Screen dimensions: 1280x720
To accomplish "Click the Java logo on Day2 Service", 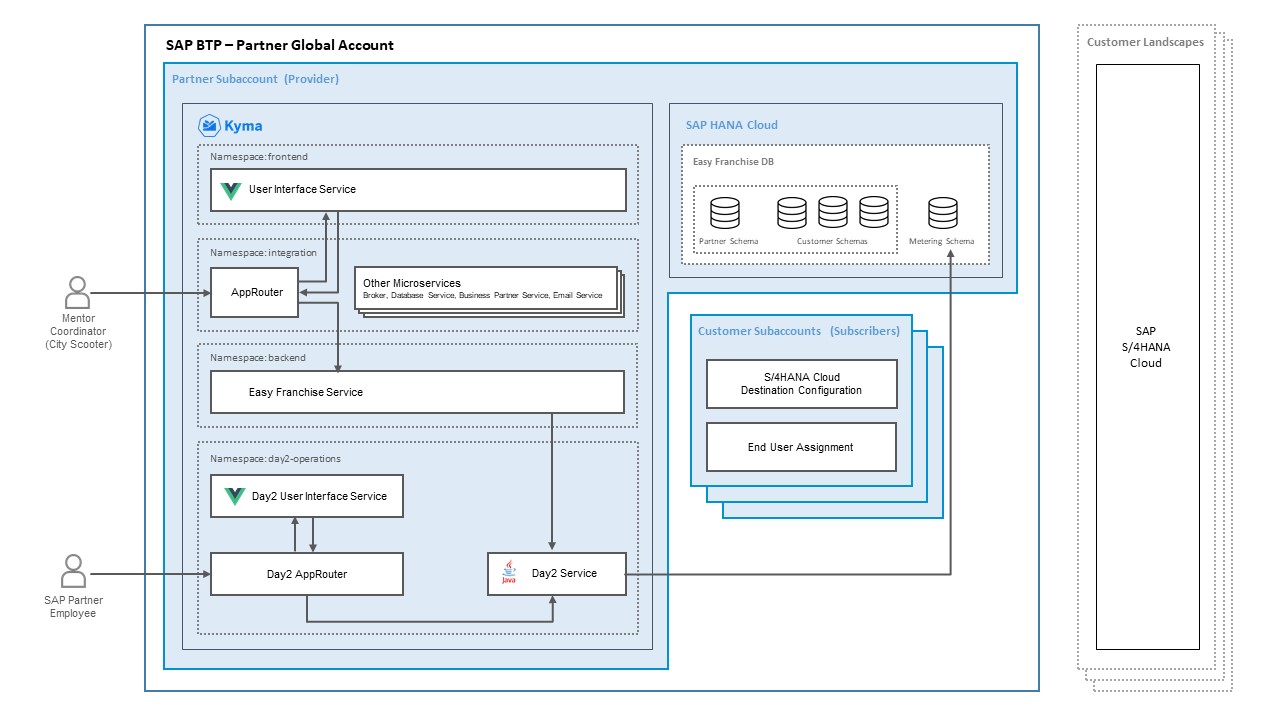I will [x=509, y=573].
